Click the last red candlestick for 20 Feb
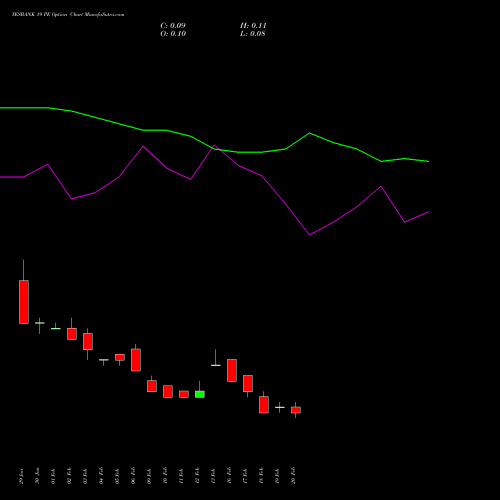This screenshot has height=500, width=500. [x=296, y=410]
